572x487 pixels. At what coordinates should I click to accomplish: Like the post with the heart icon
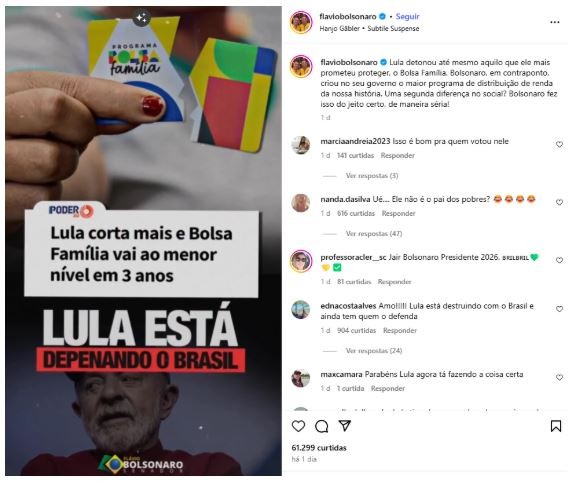point(298,426)
